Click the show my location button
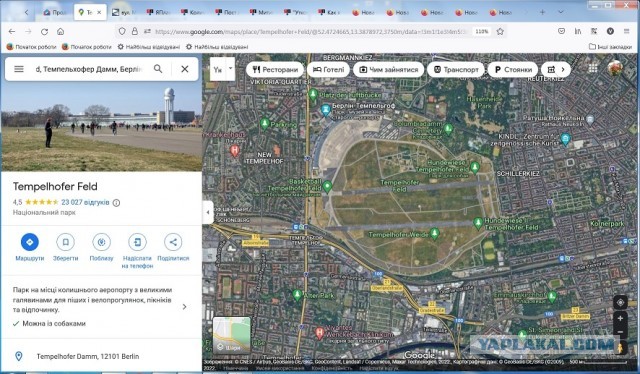 click(620, 303)
